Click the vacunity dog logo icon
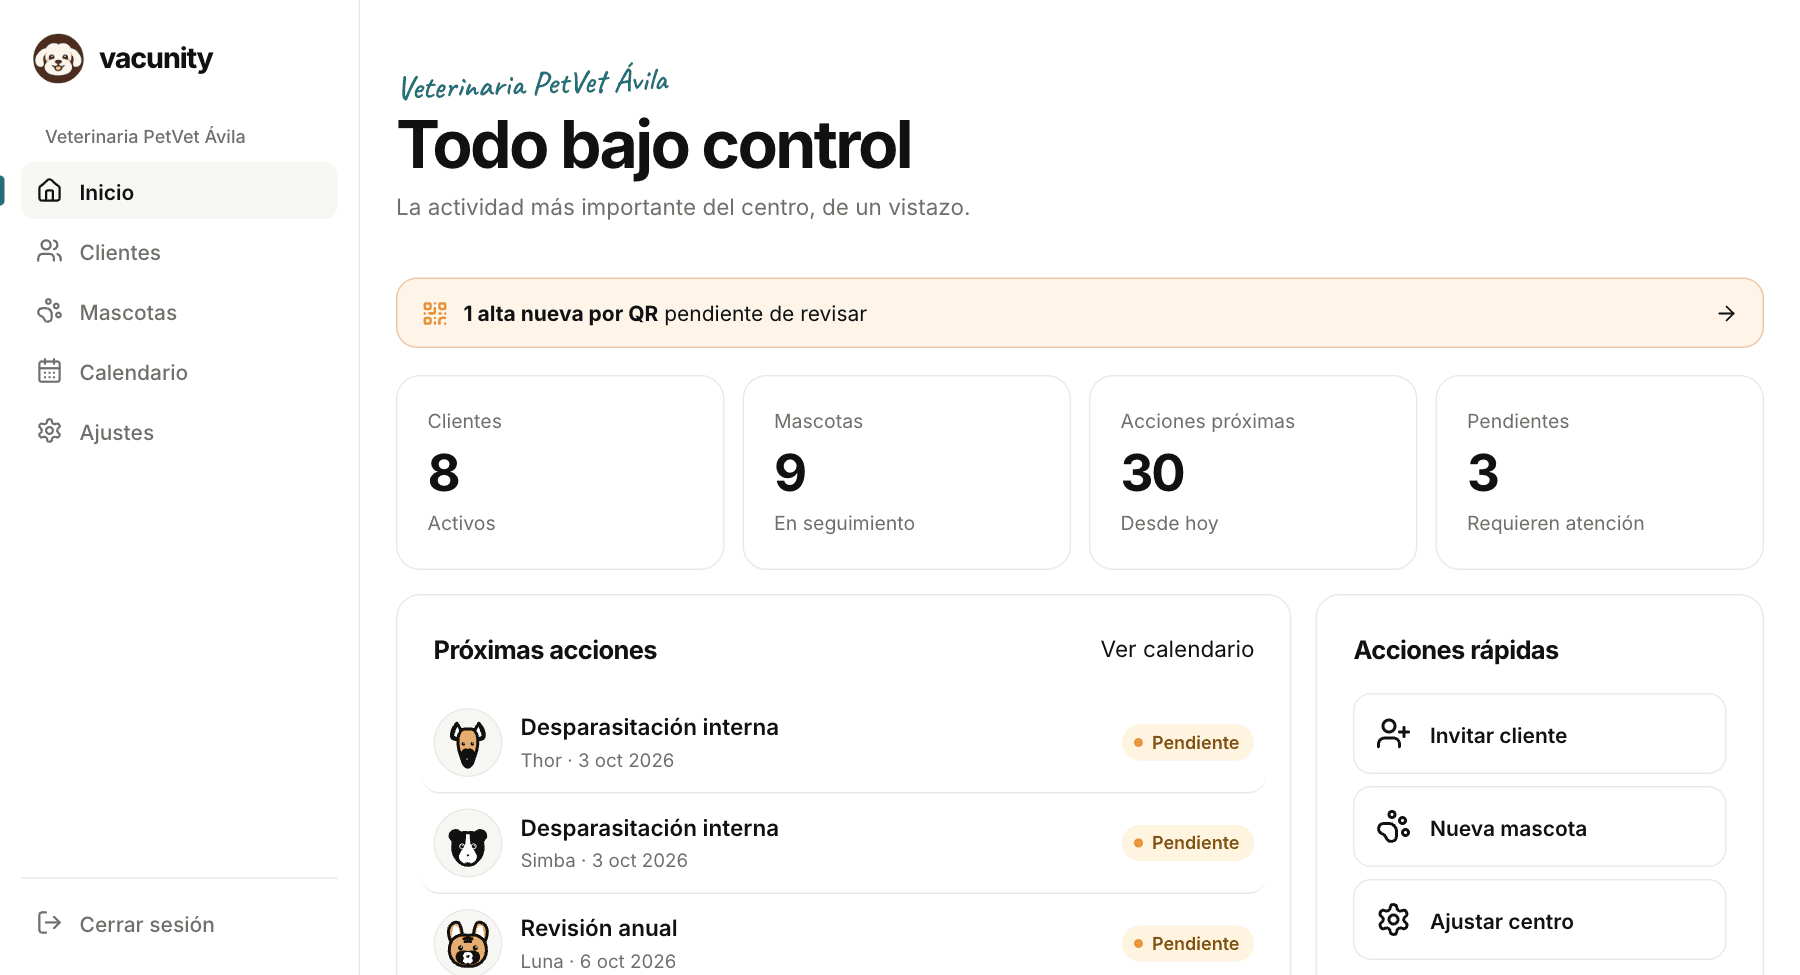 click(x=58, y=58)
